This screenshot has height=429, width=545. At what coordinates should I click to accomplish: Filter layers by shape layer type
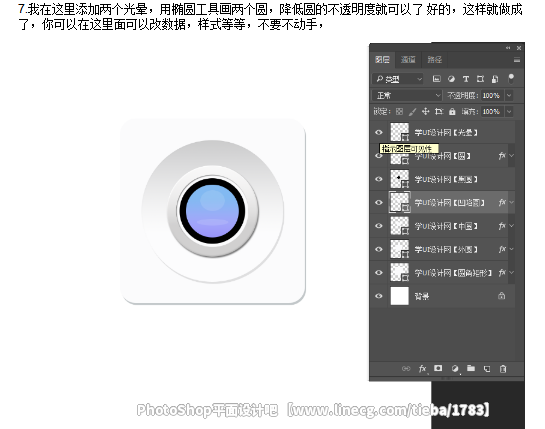pyautogui.click(x=480, y=79)
